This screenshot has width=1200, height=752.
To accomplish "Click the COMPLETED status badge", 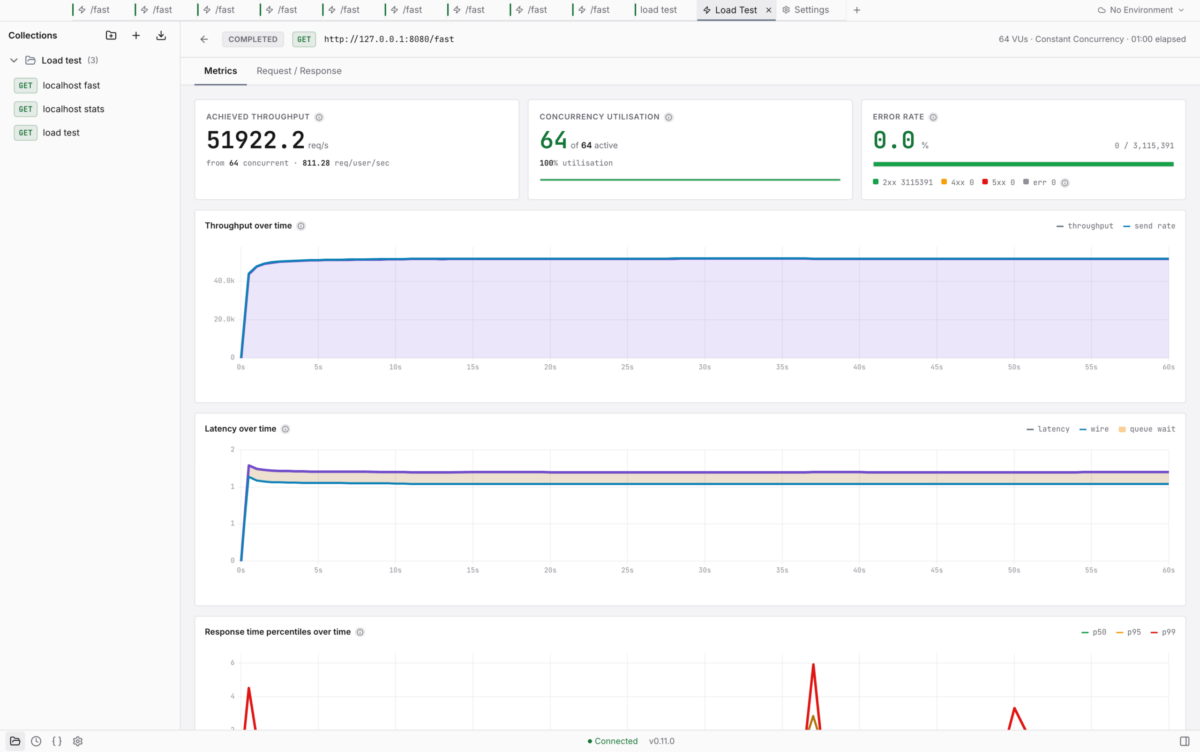I will pyautogui.click(x=253, y=40).
